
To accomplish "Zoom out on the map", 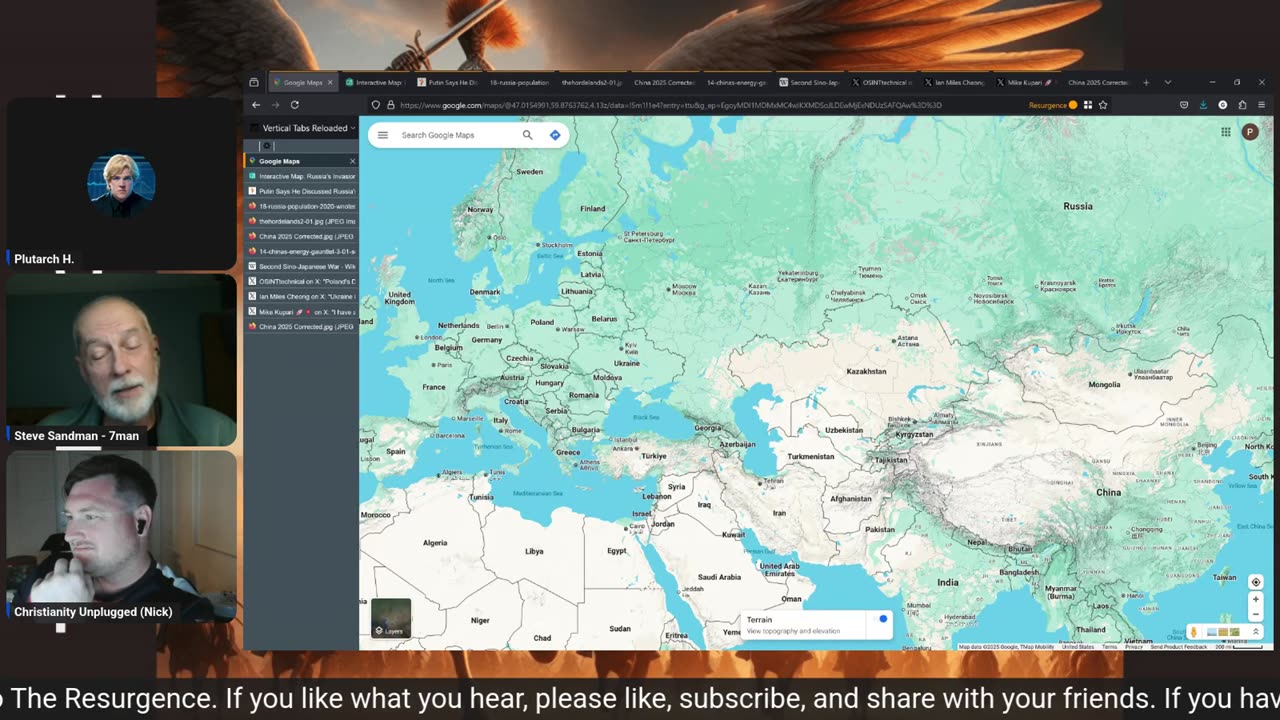I will click(1256, 615).
